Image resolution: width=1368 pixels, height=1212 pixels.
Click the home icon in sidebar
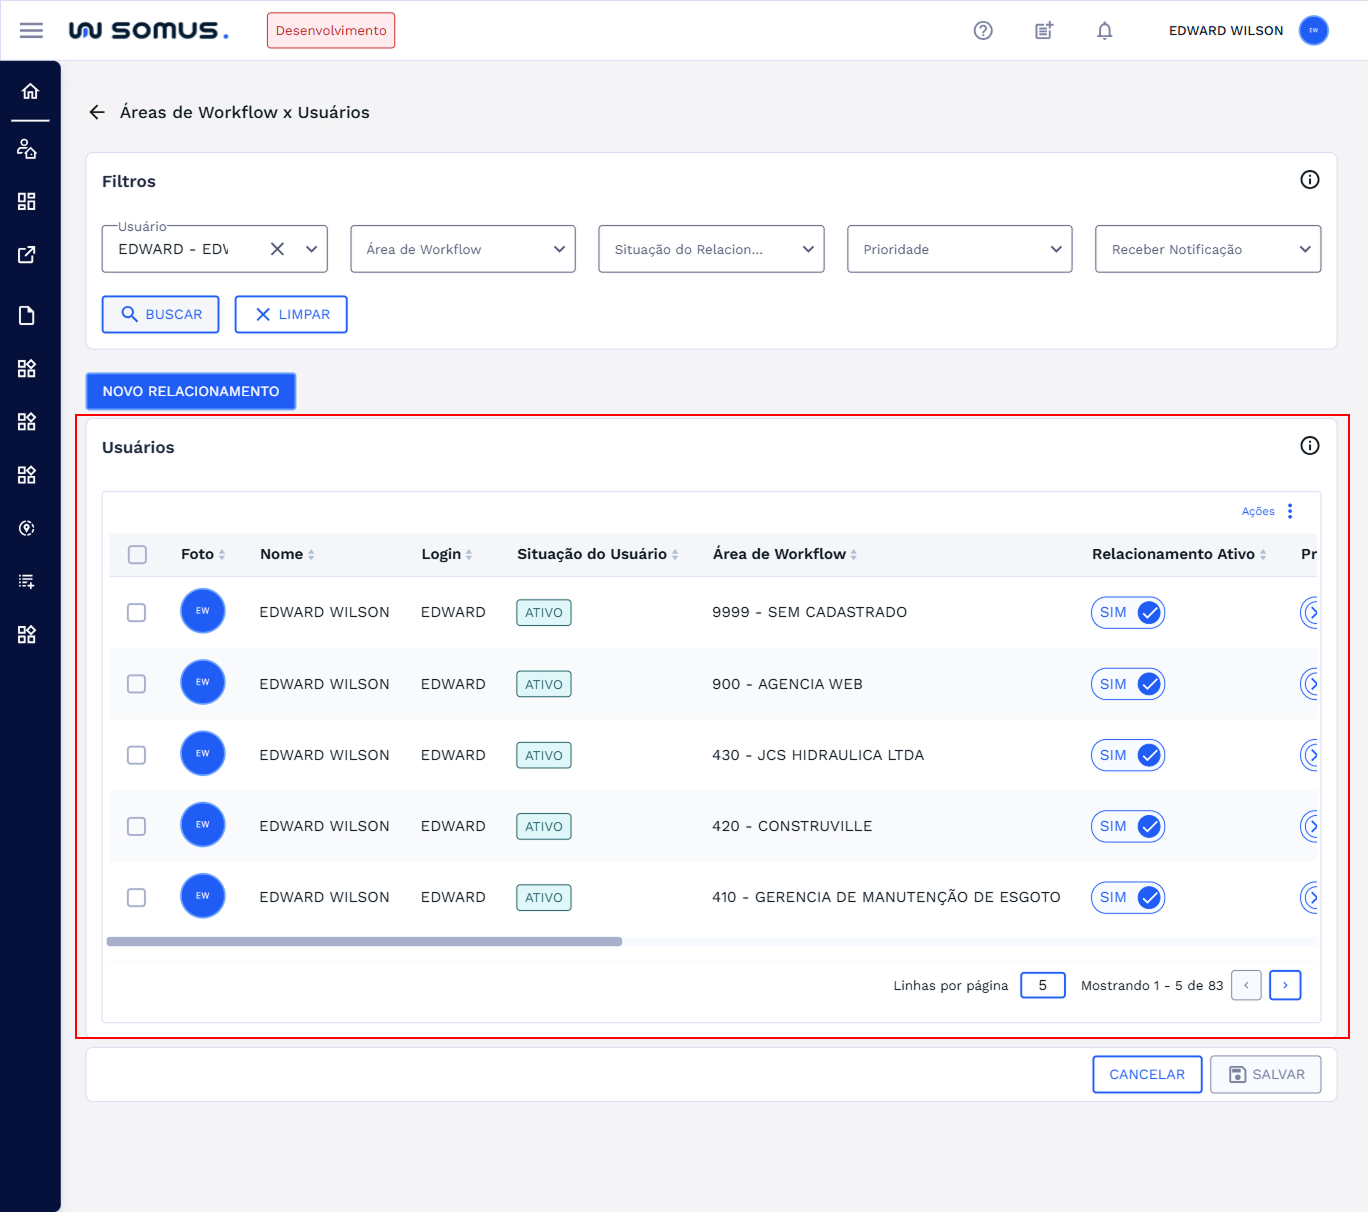pos(30,92)
